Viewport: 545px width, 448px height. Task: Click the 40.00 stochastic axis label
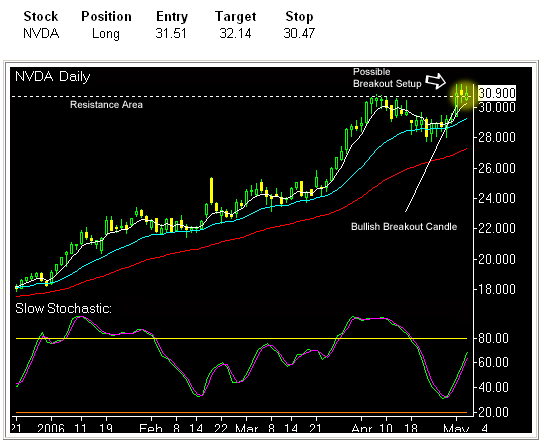point(493,387)
